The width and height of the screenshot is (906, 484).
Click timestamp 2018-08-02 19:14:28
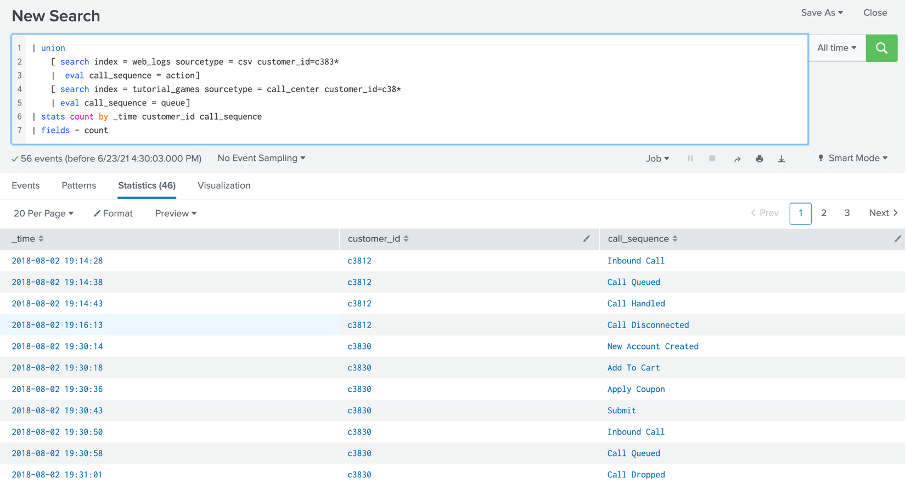[57, 260]
